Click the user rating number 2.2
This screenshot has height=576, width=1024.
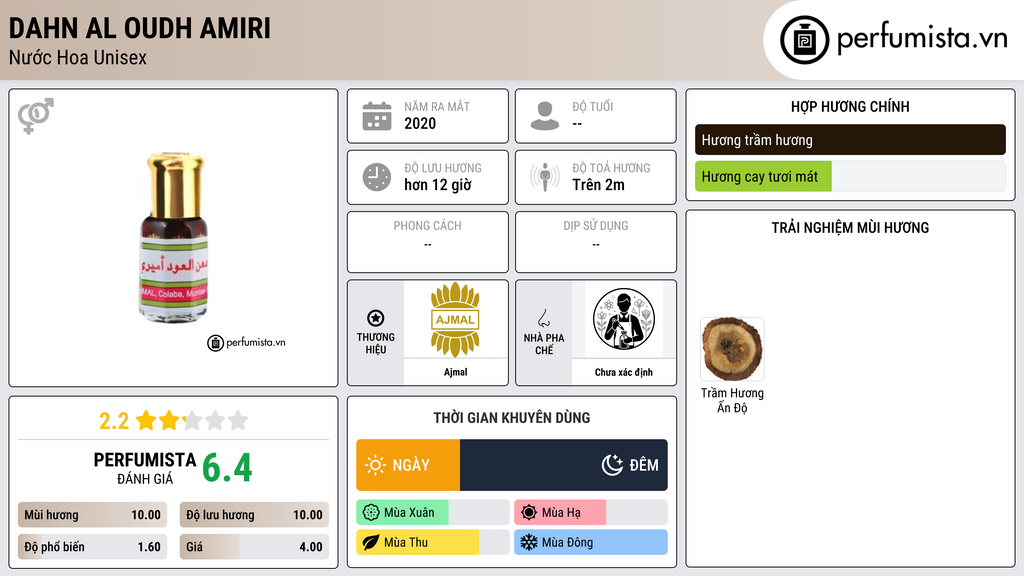click(114, 421)
